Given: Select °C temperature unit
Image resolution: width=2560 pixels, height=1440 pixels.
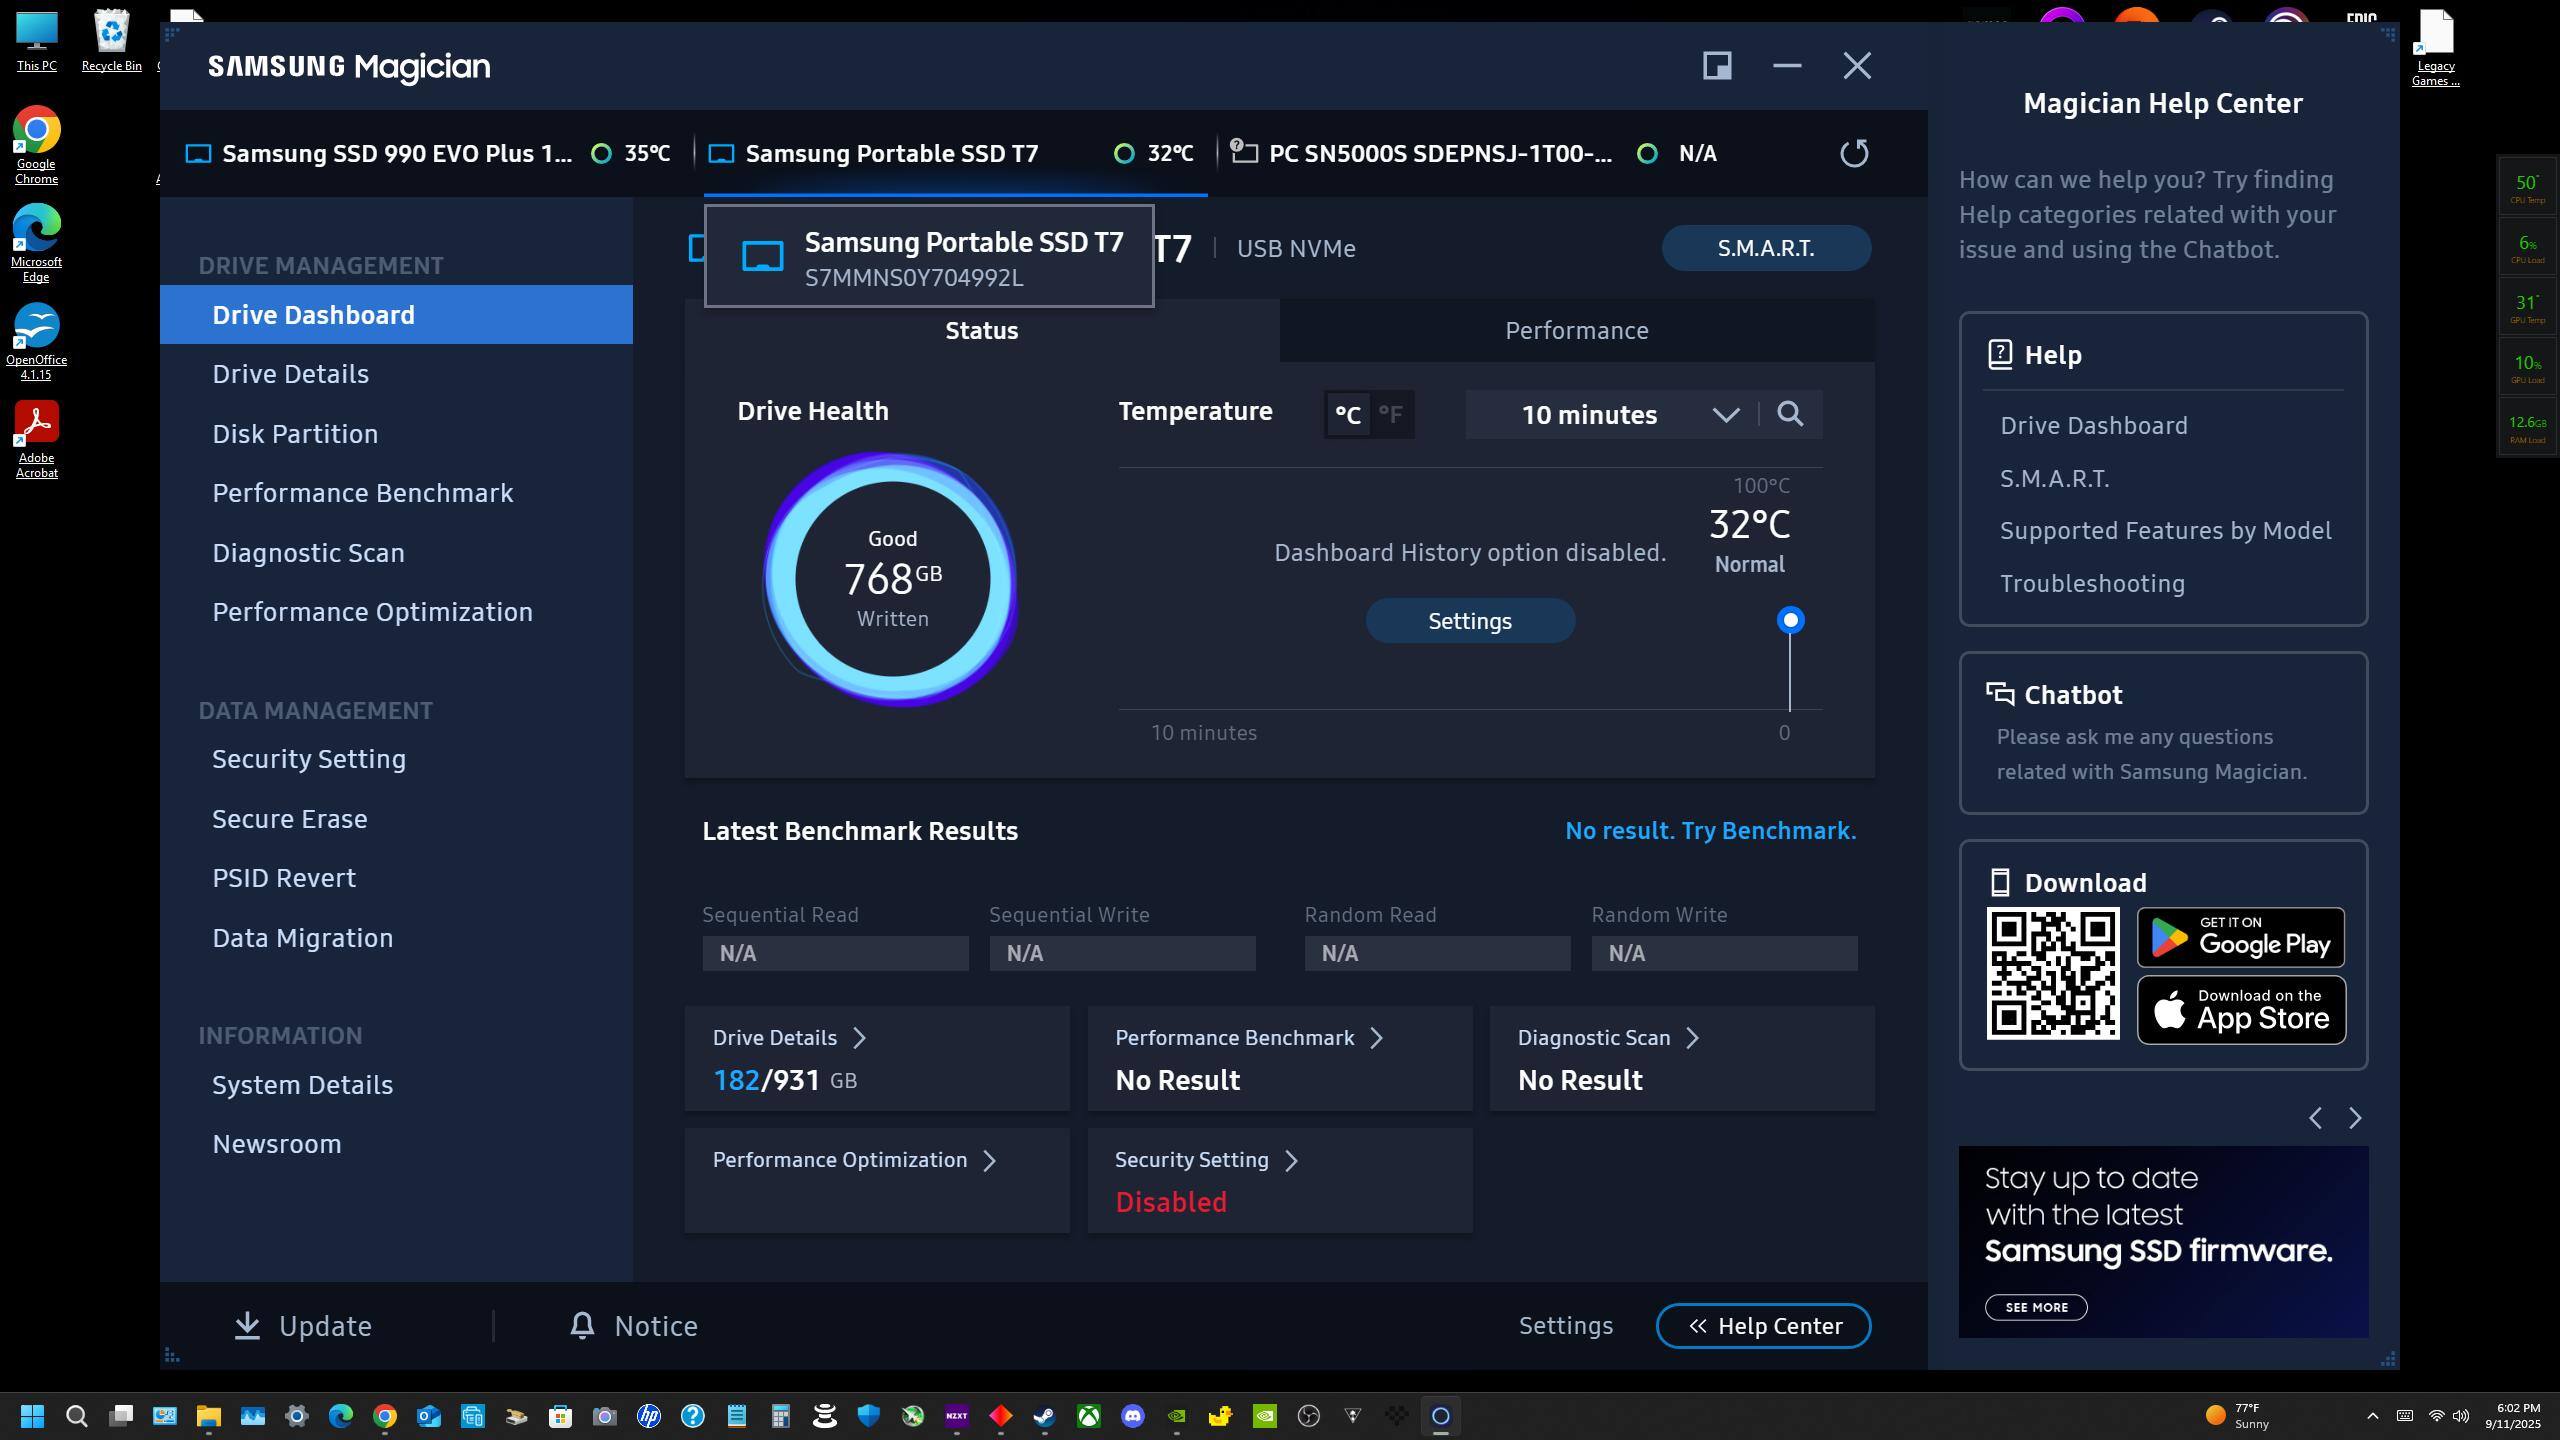Looking at the screenshot, I should [x=1347, y=414].
